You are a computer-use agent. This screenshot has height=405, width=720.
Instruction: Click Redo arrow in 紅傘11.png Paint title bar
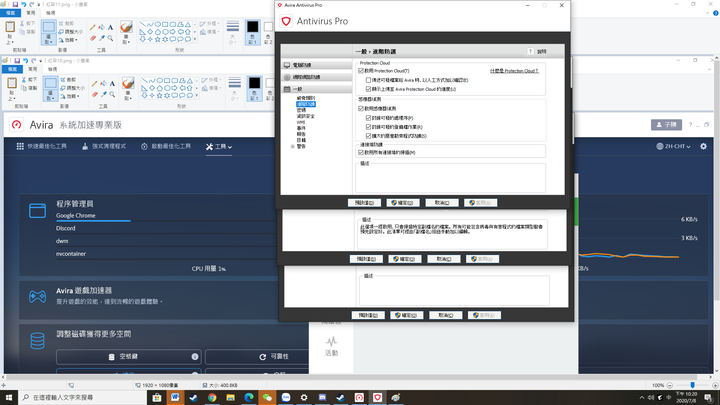(32, 5)
